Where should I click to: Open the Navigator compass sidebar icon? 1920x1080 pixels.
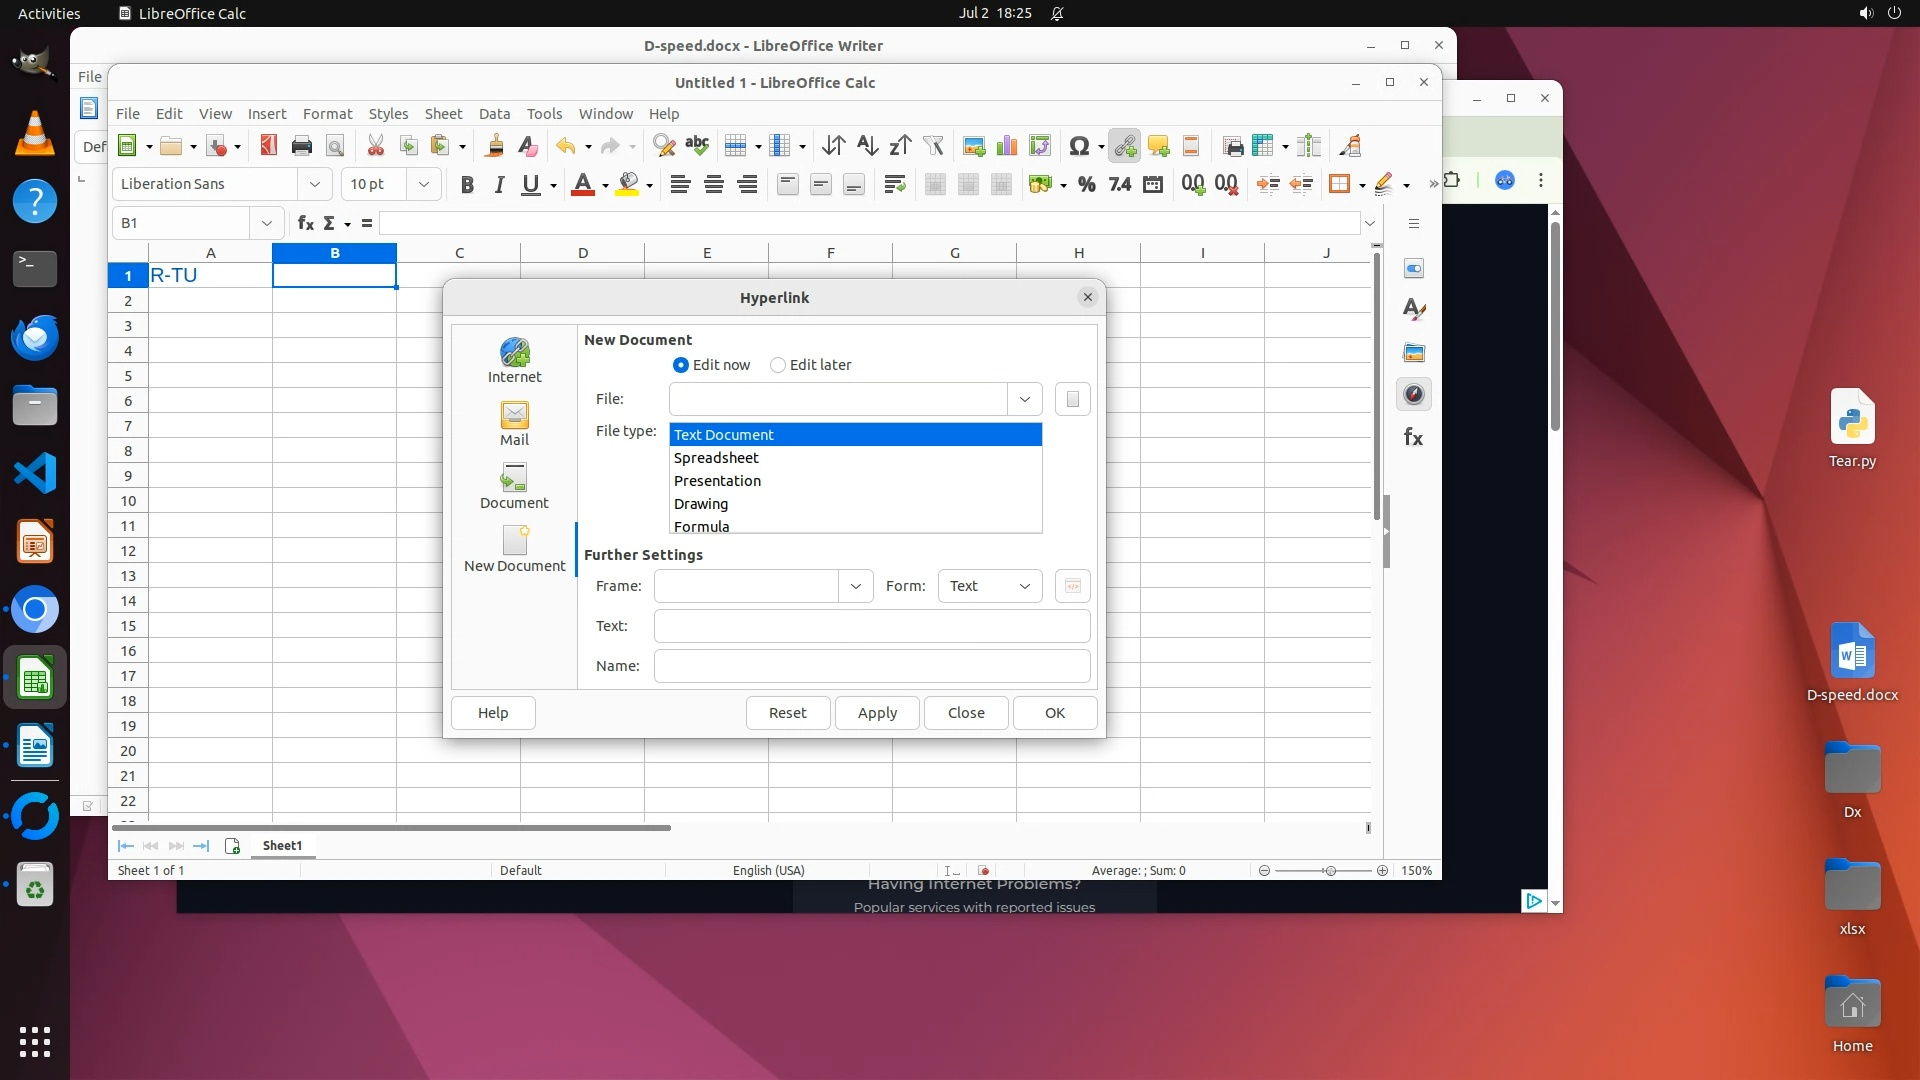(1413, 394)
